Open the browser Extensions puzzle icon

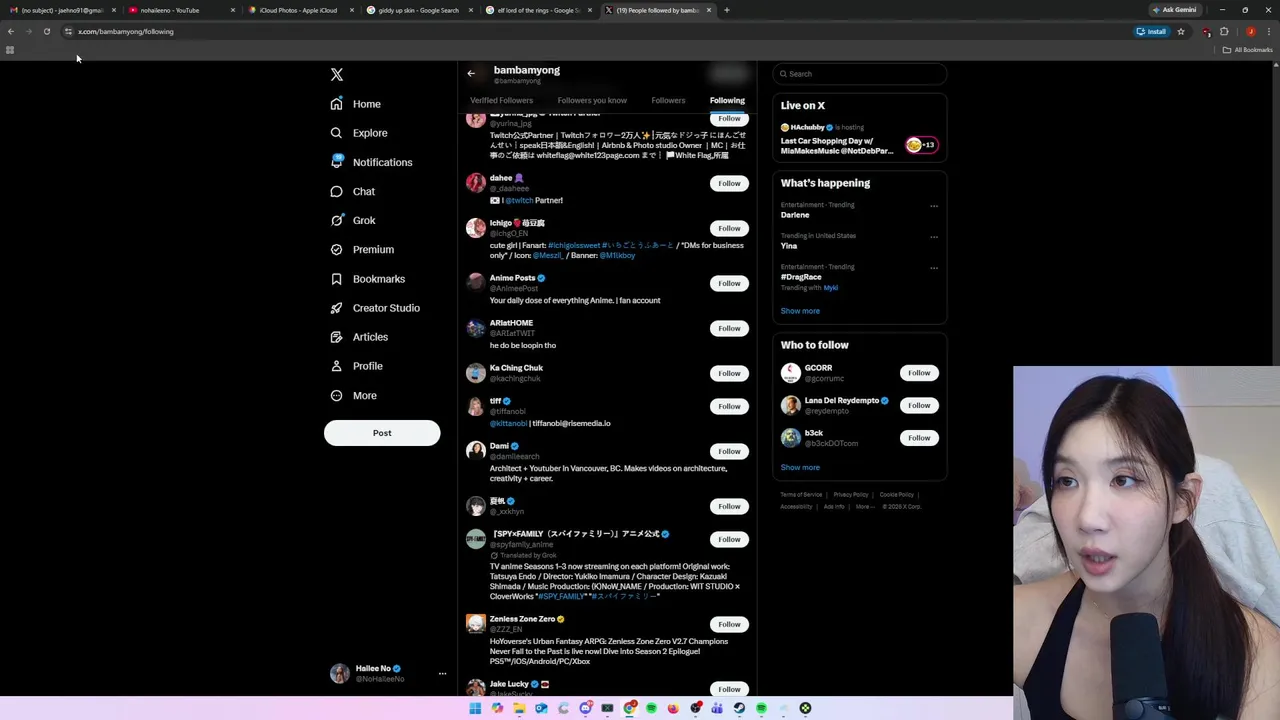[x=1224, y=31]
